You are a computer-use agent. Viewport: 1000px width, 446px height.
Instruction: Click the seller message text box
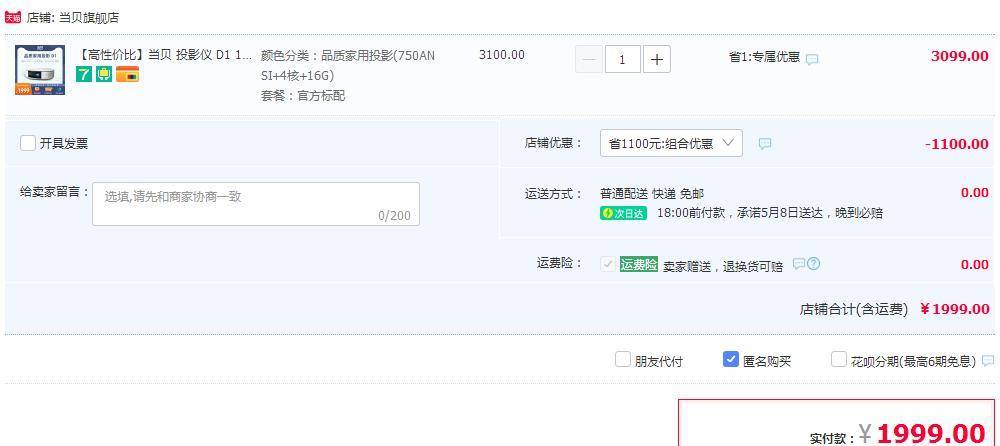point(256,204)
